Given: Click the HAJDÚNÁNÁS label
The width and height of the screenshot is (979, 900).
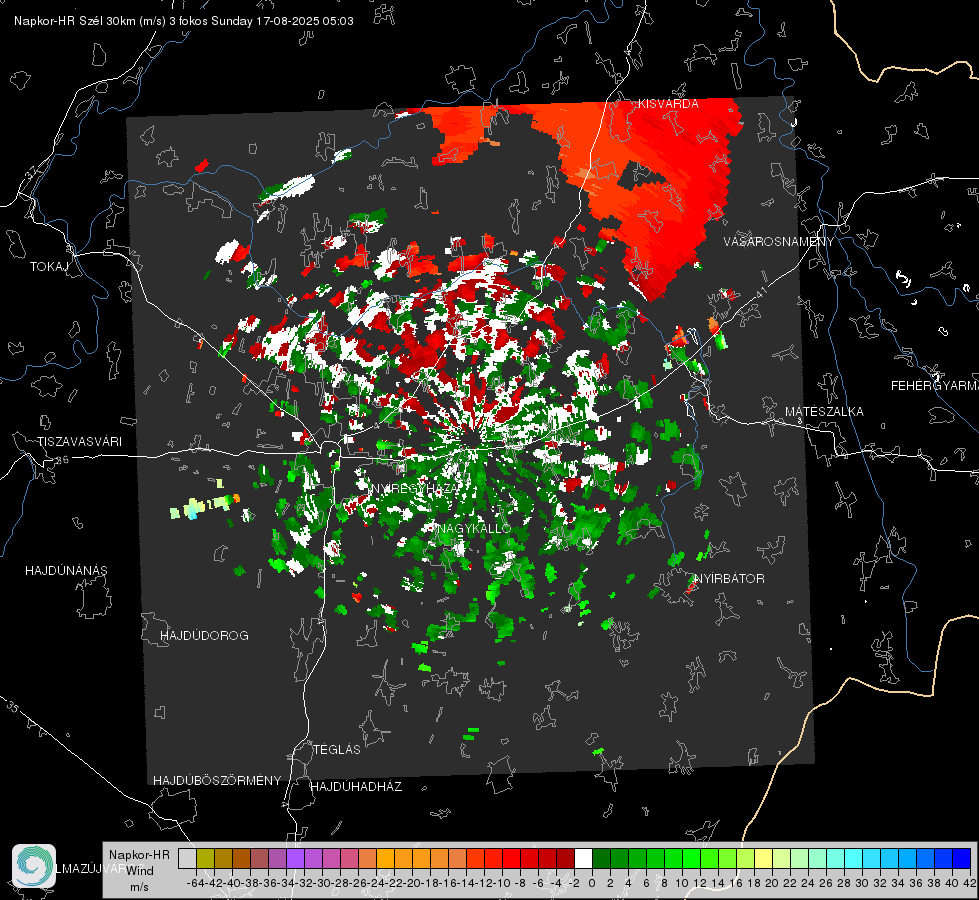Looking at the screenshot, I should (x=66, y=570).
